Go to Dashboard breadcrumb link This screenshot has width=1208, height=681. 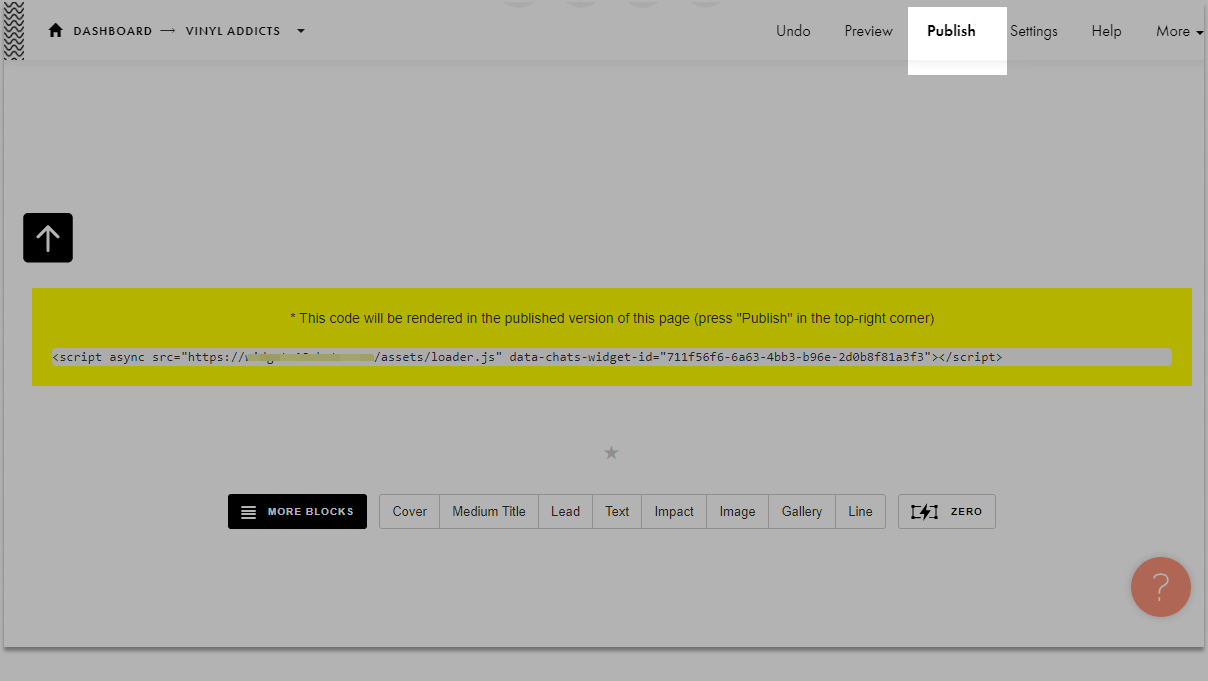coord(112,31)
